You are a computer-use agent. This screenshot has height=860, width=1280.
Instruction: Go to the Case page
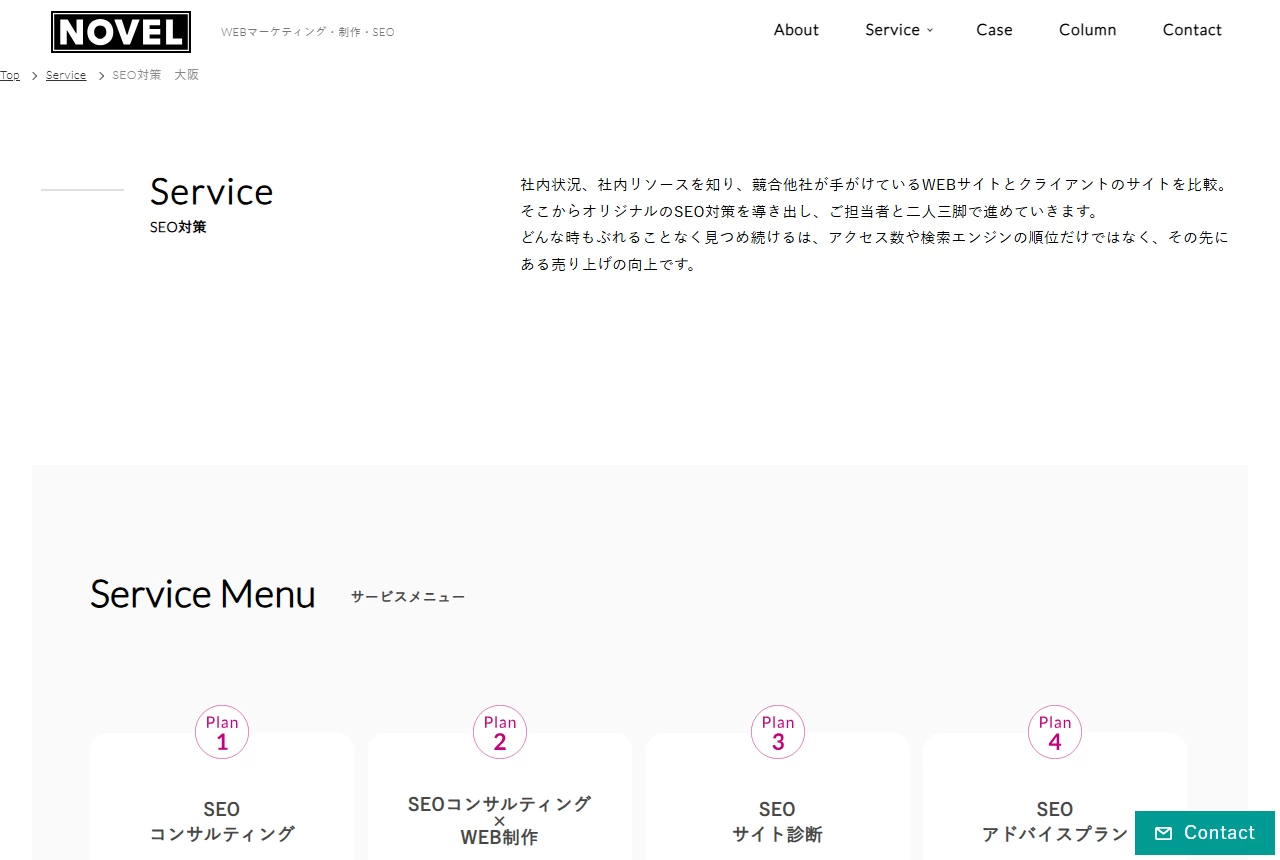point(994,30)
